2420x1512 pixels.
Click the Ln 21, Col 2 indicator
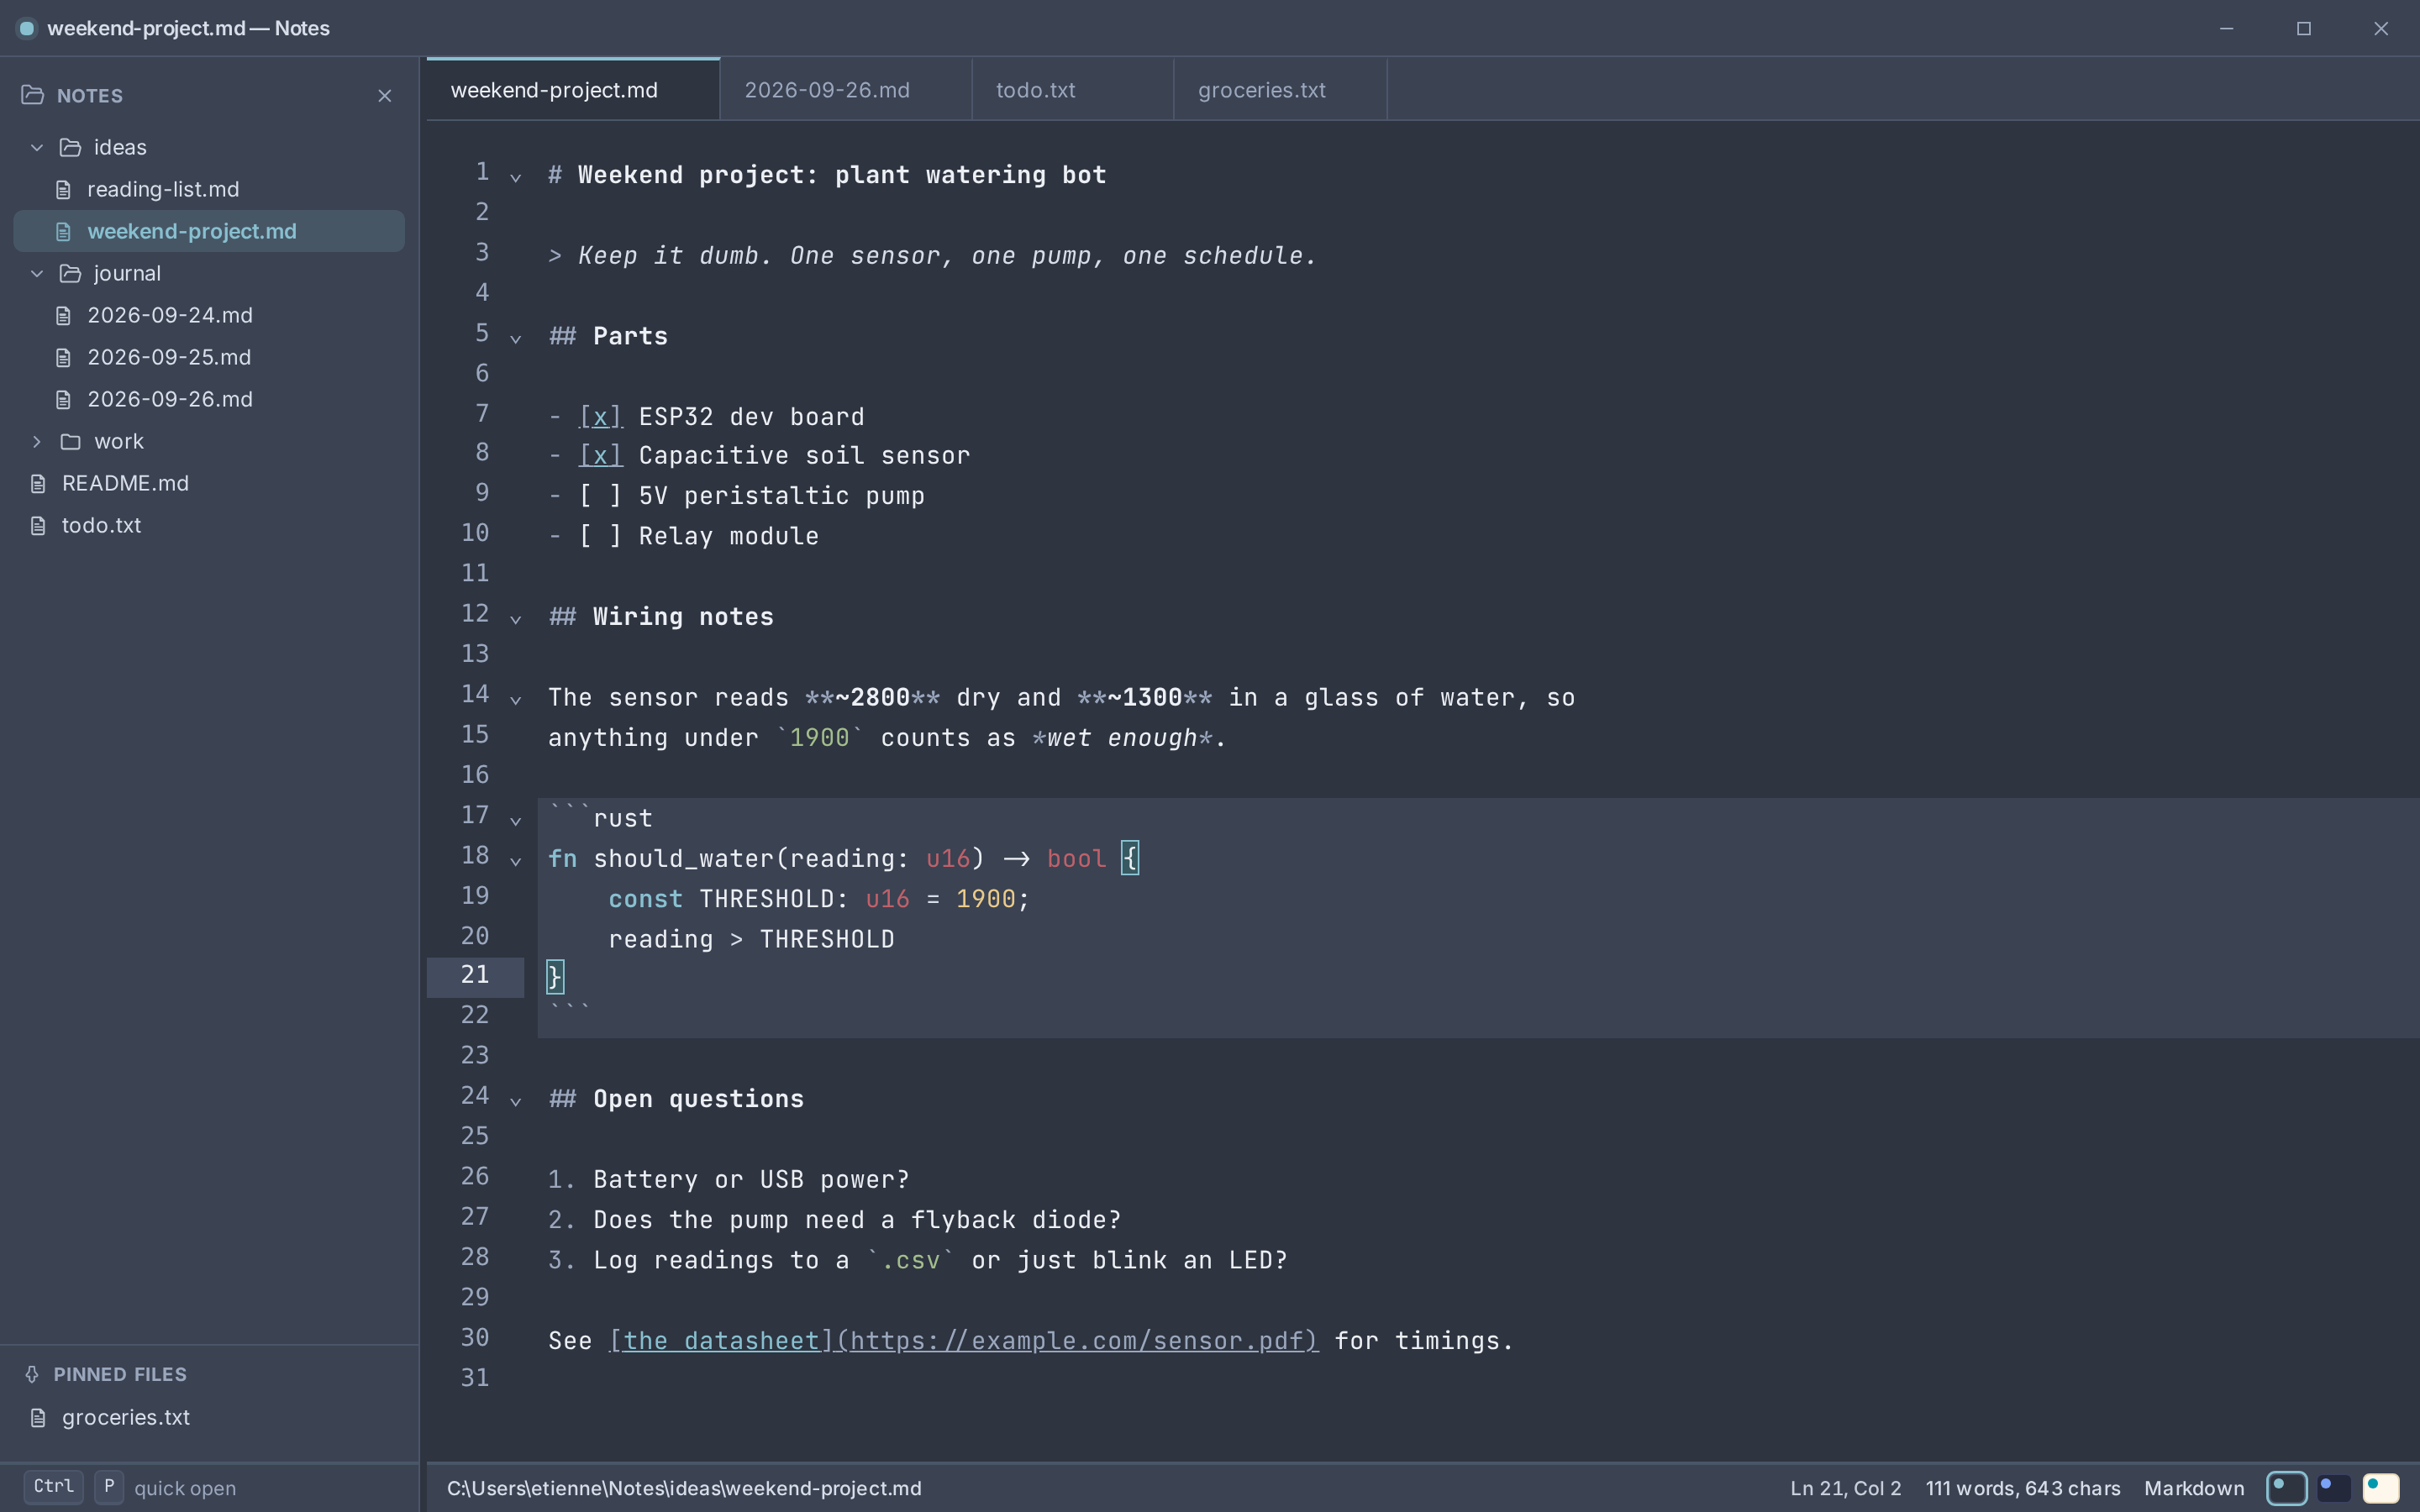[x=1845, y=1488]
